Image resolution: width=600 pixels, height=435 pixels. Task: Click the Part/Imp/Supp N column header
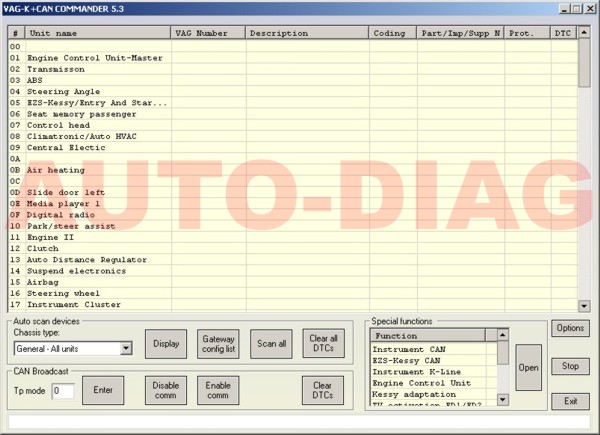point(460,33)
